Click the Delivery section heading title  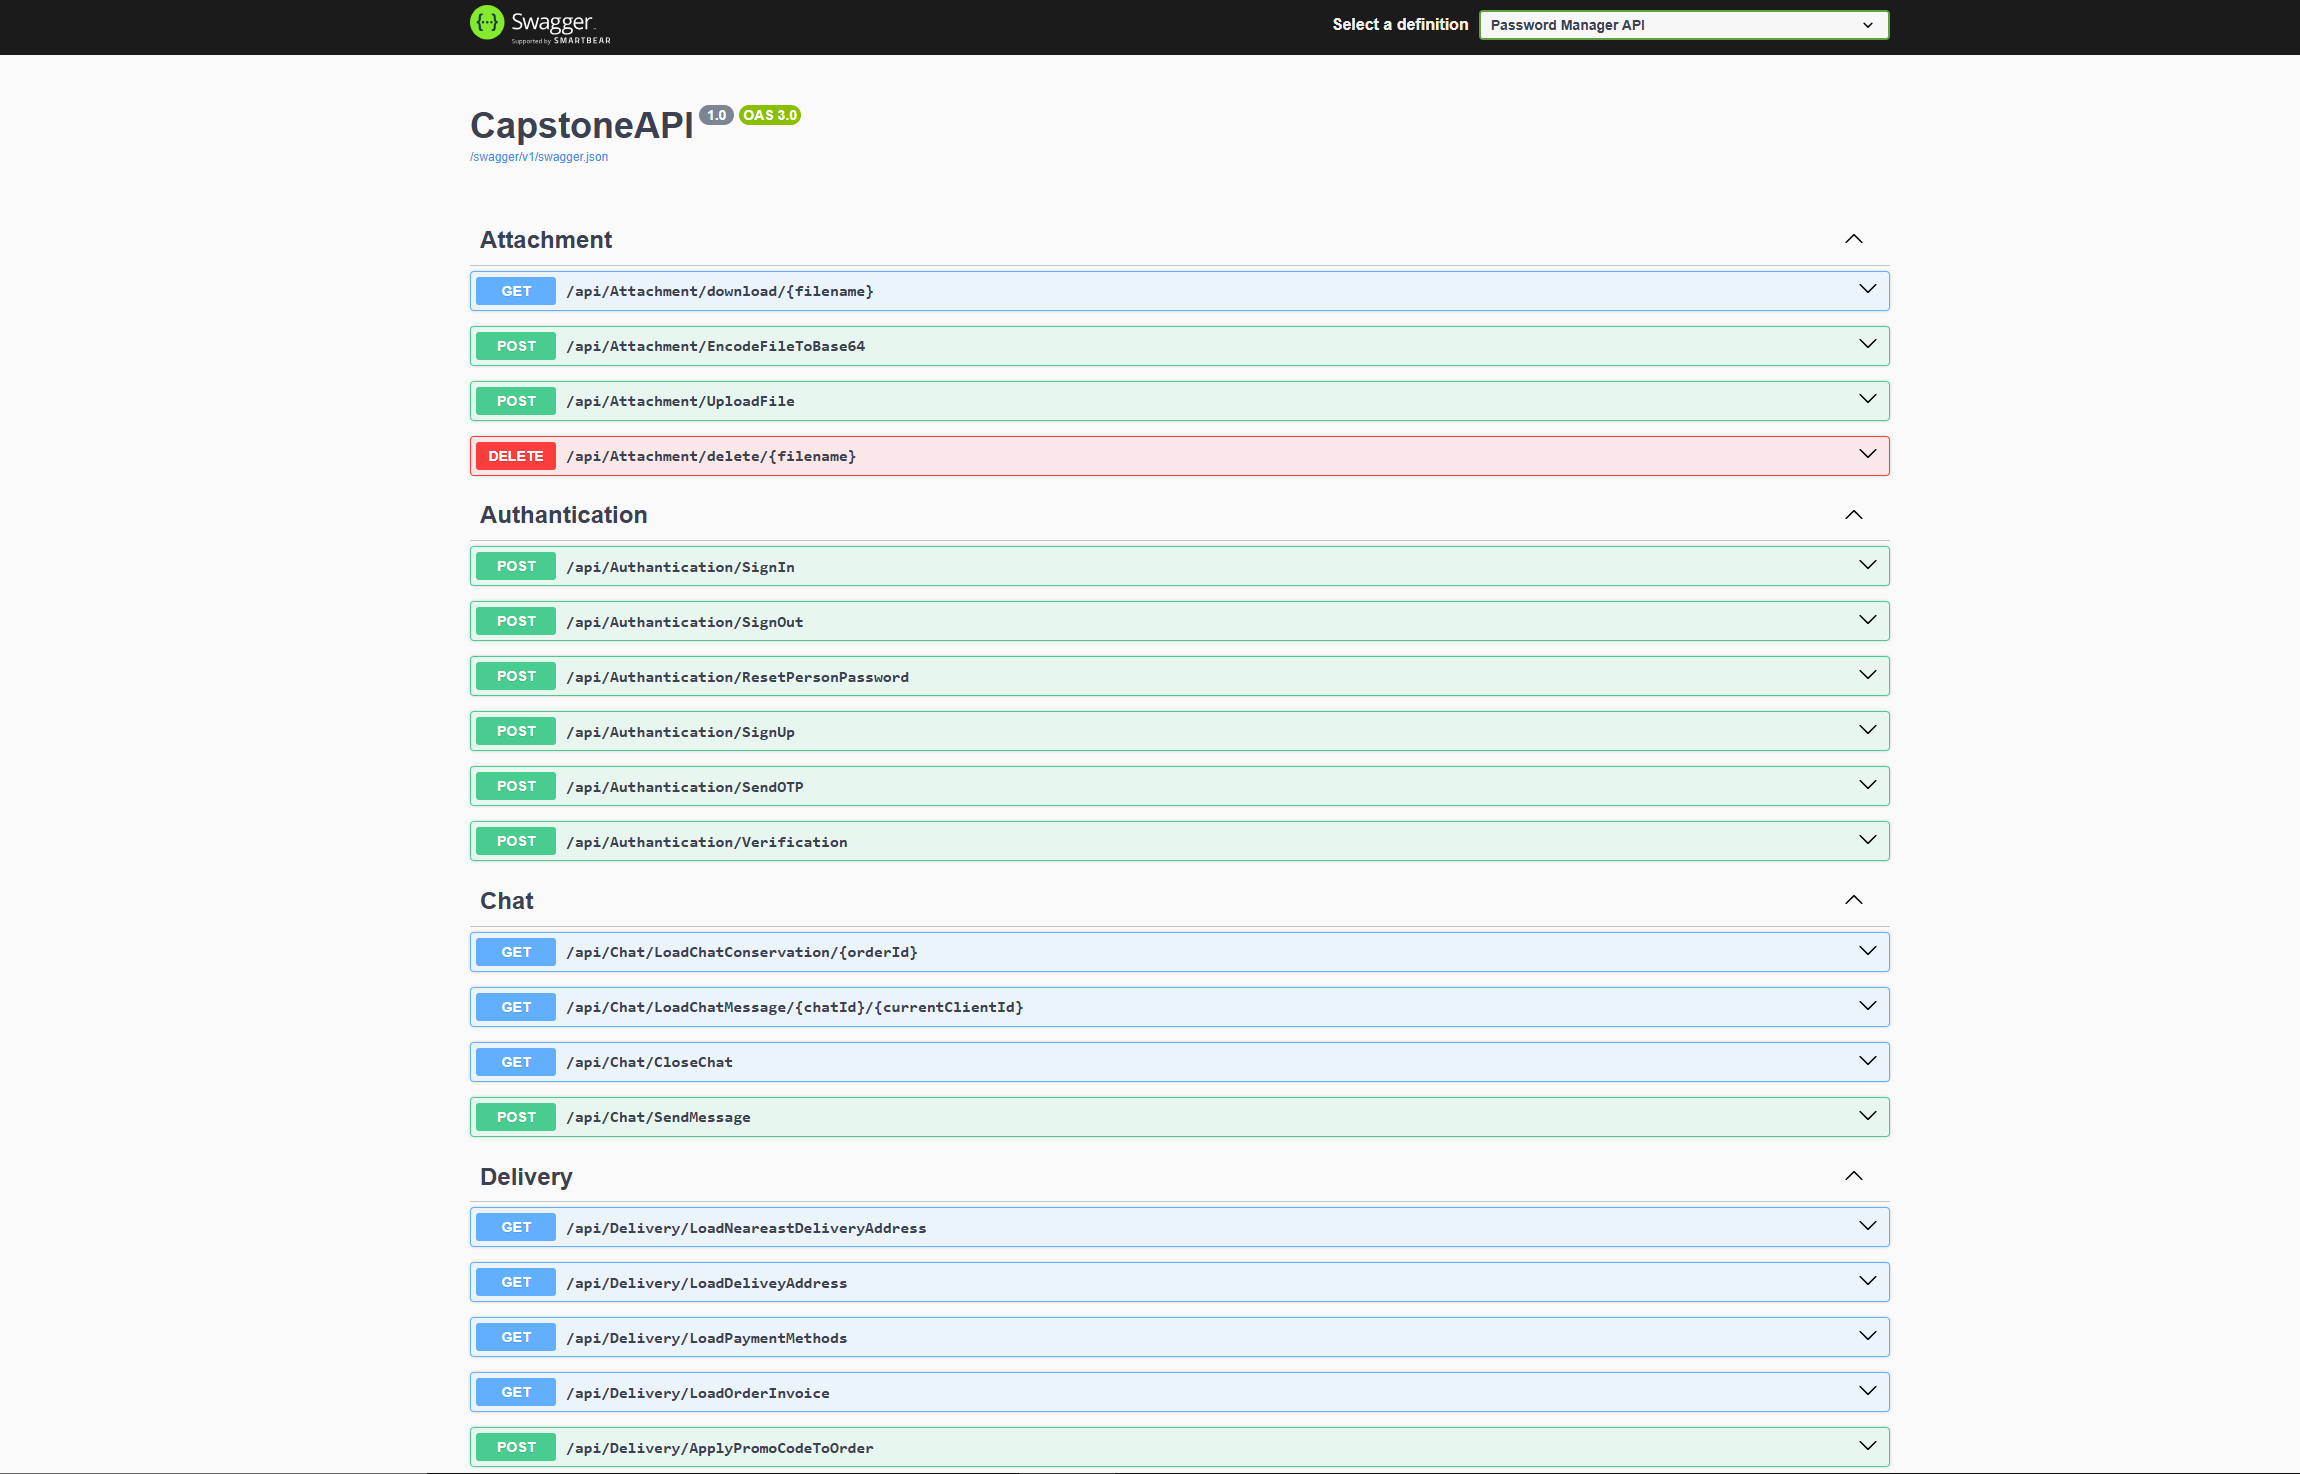tap(526, 1177)
